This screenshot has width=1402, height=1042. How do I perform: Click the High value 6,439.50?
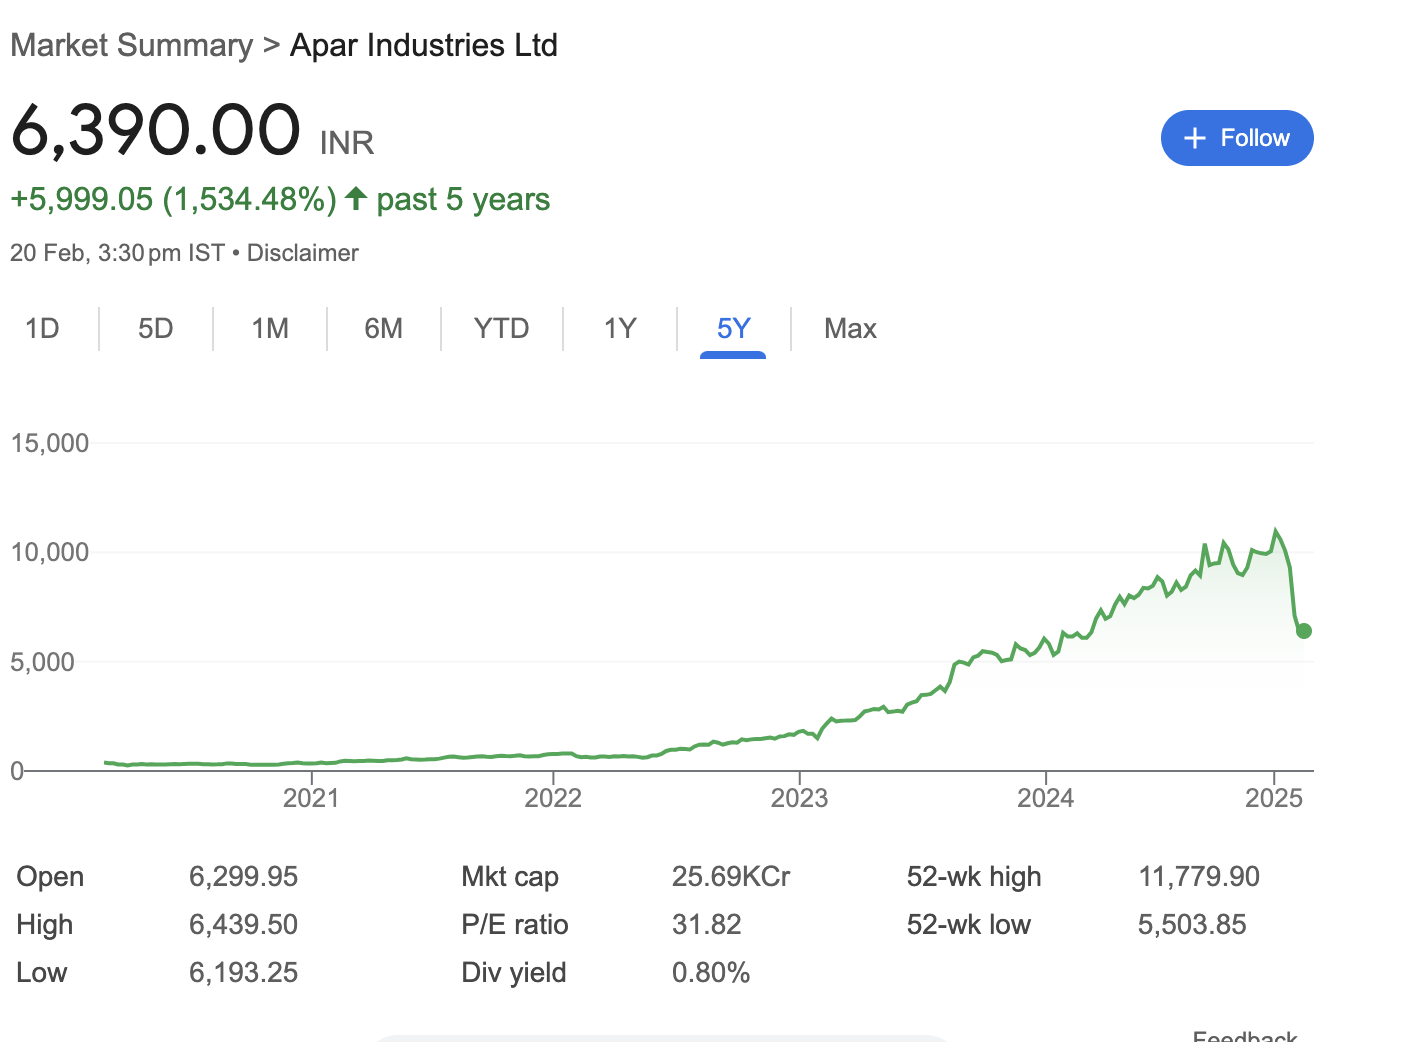(x=244, y=925)
